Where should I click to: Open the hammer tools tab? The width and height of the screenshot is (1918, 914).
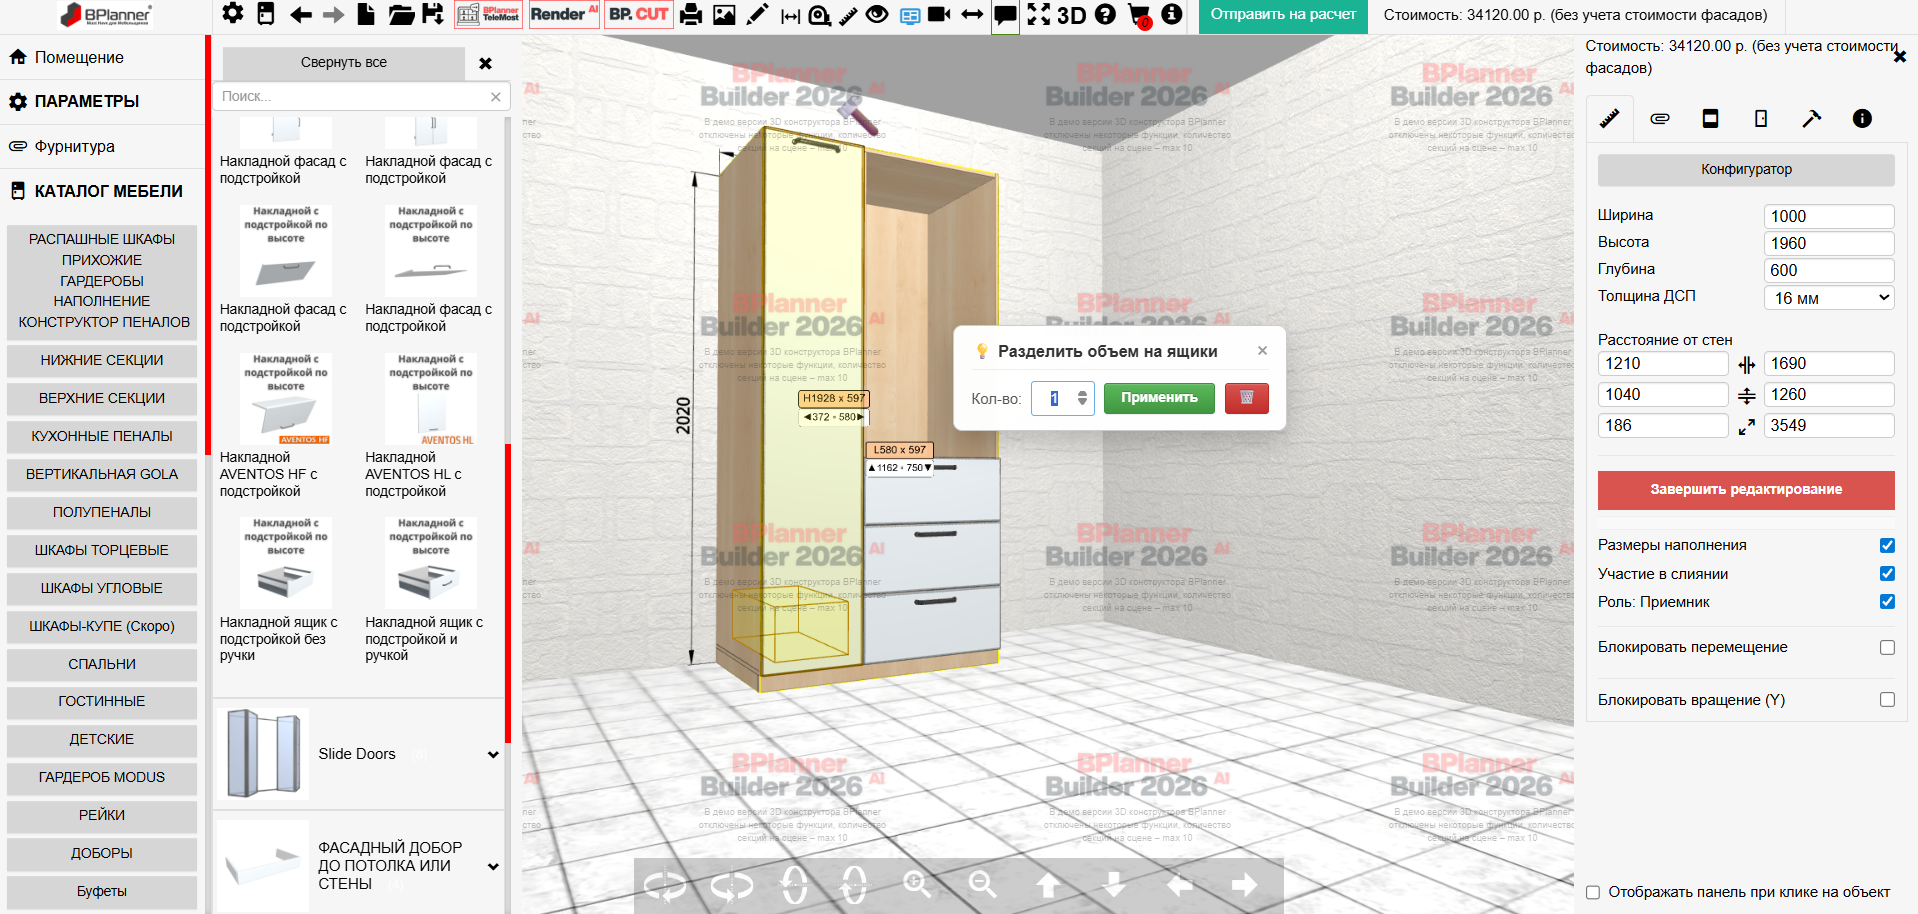(1812, 119)
